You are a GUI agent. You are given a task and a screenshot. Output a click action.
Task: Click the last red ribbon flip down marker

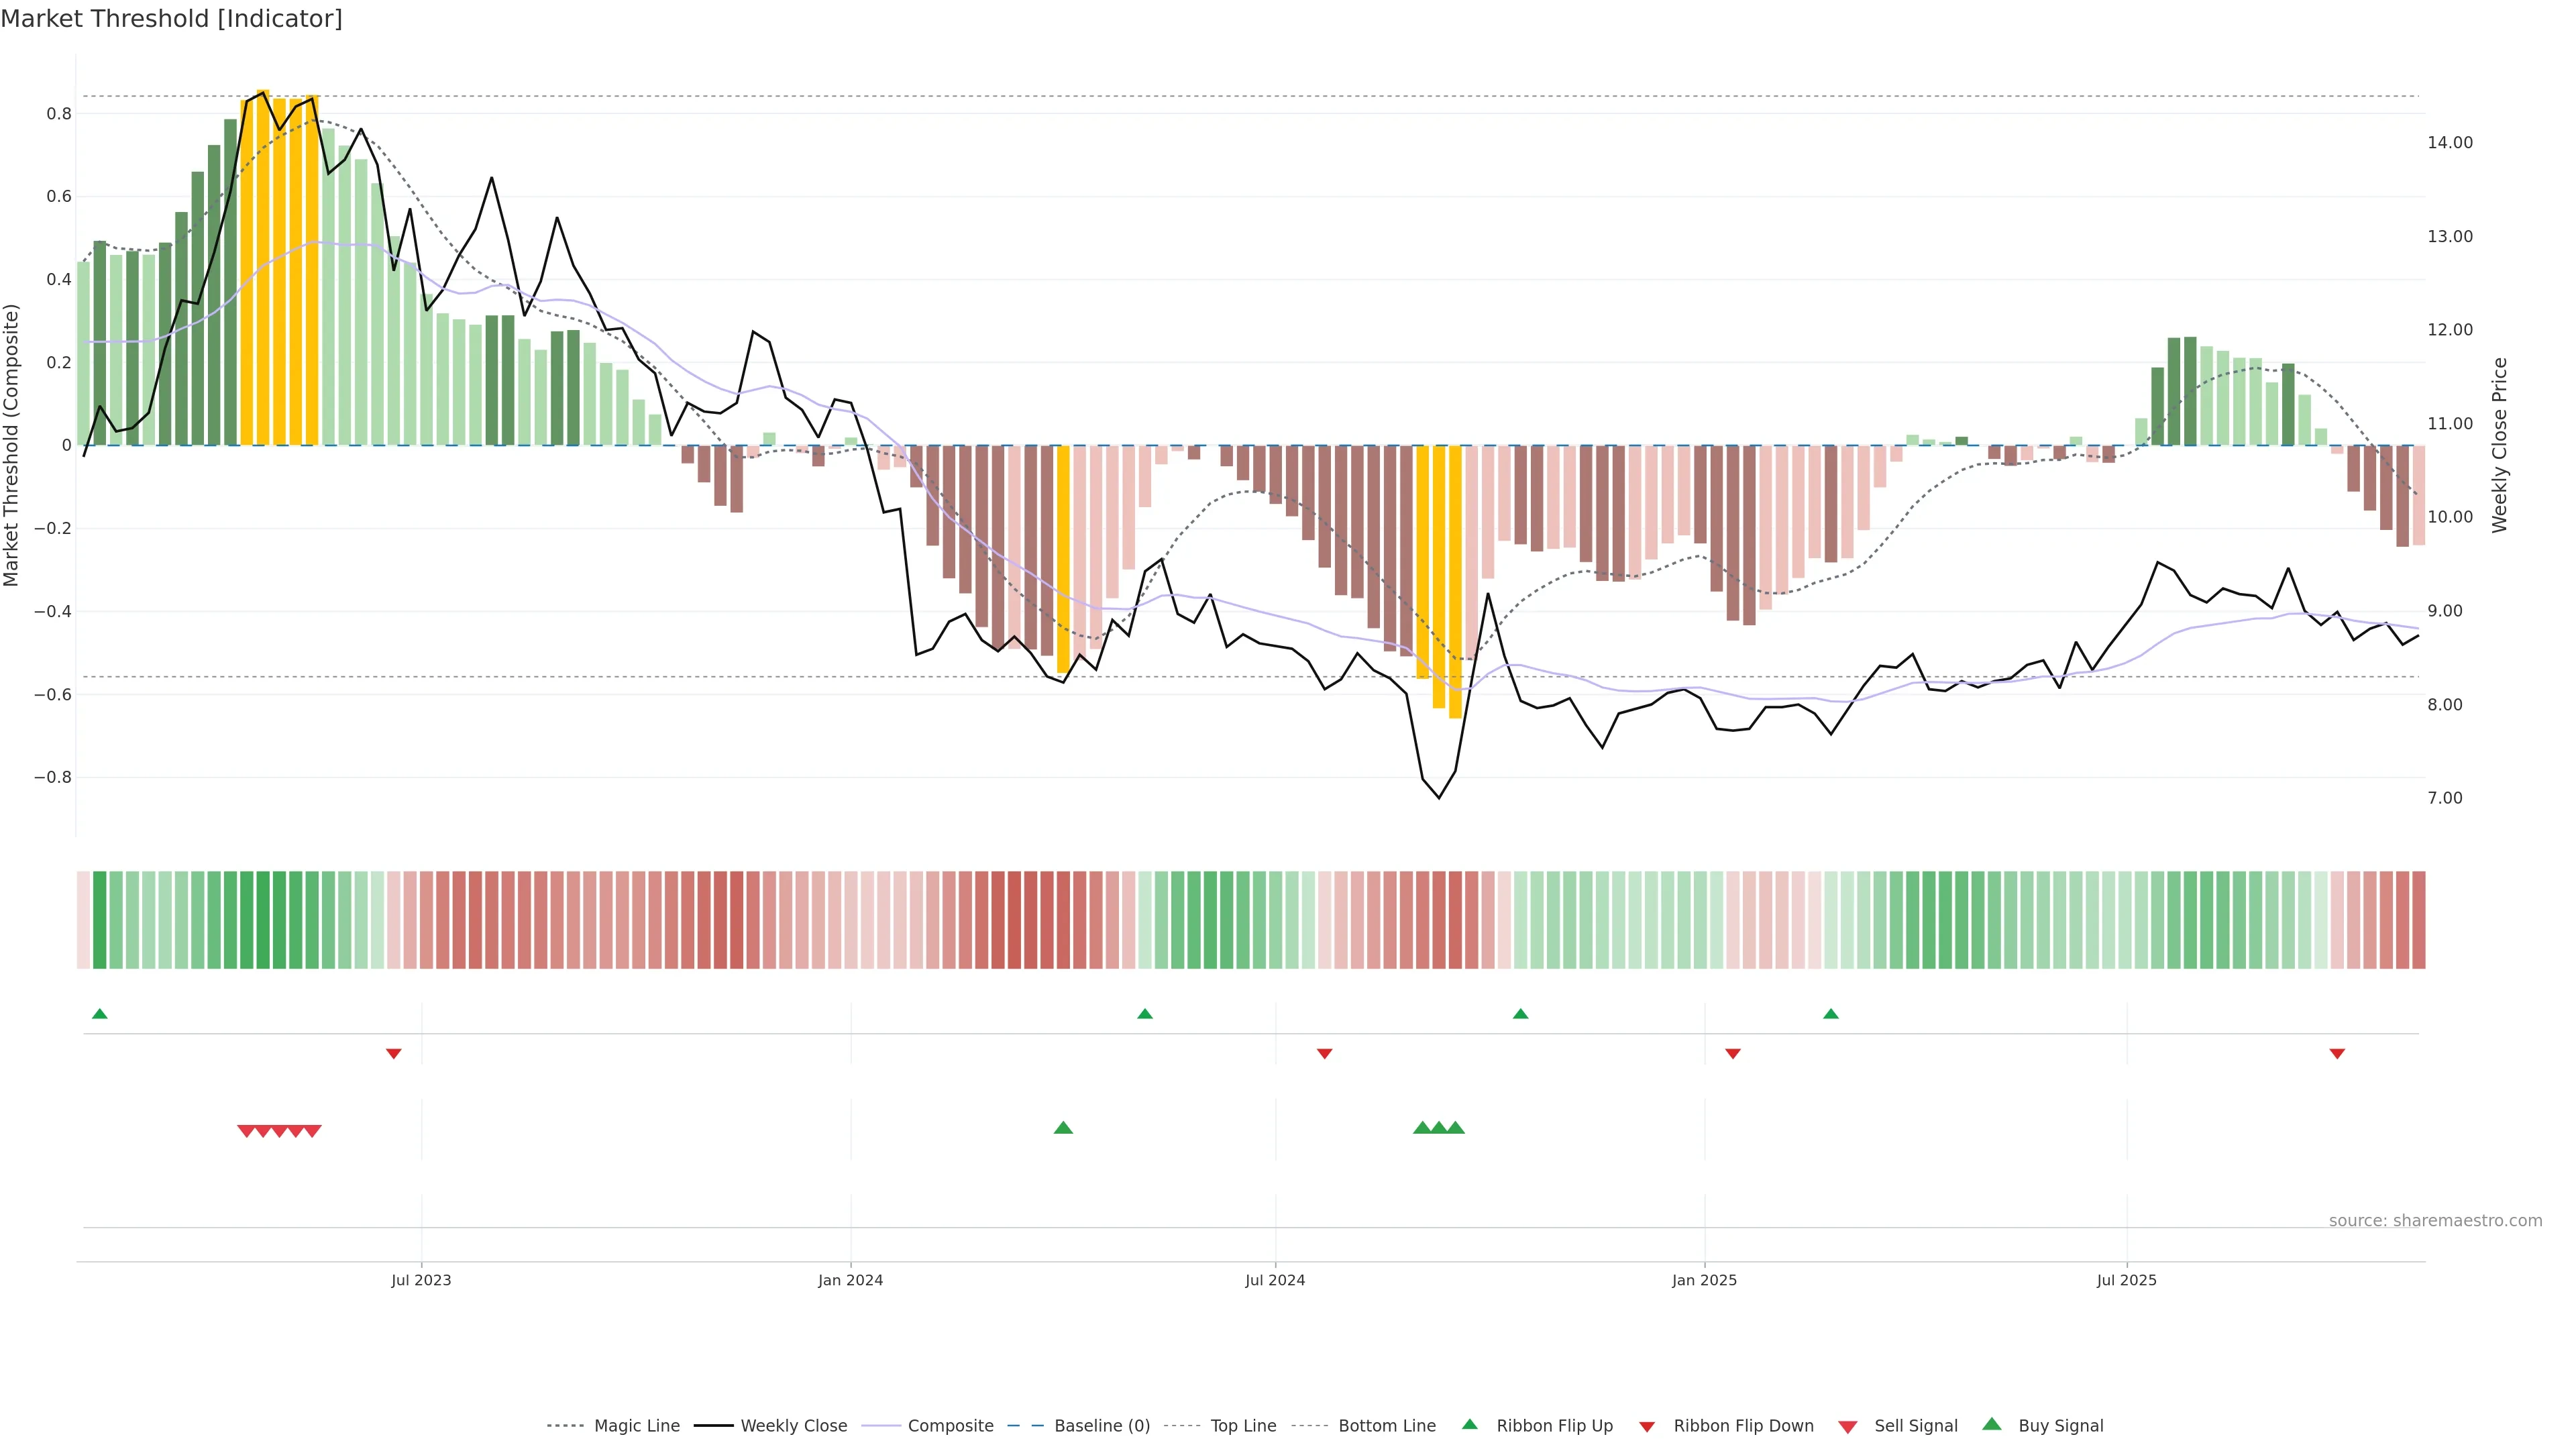click(2337, 1054)
